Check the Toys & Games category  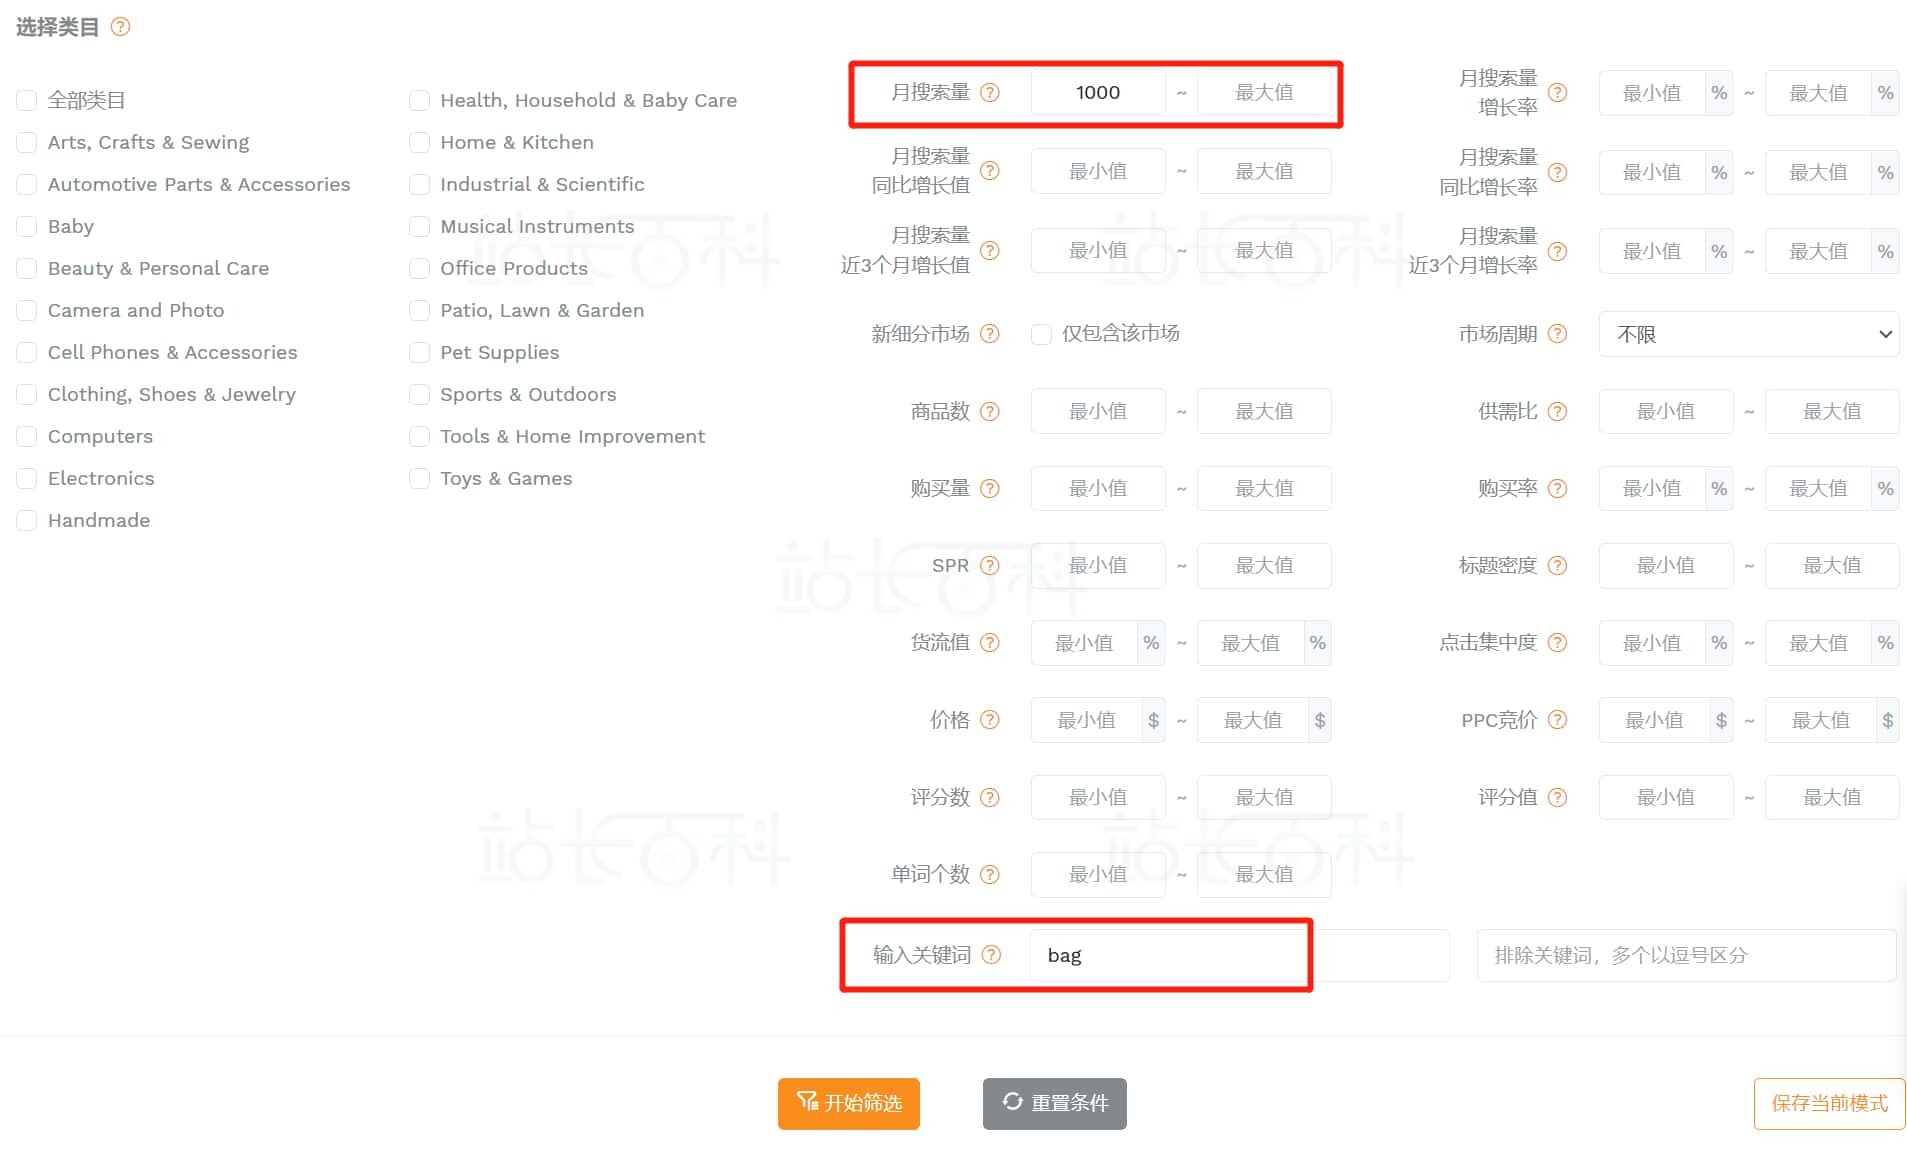419,478
